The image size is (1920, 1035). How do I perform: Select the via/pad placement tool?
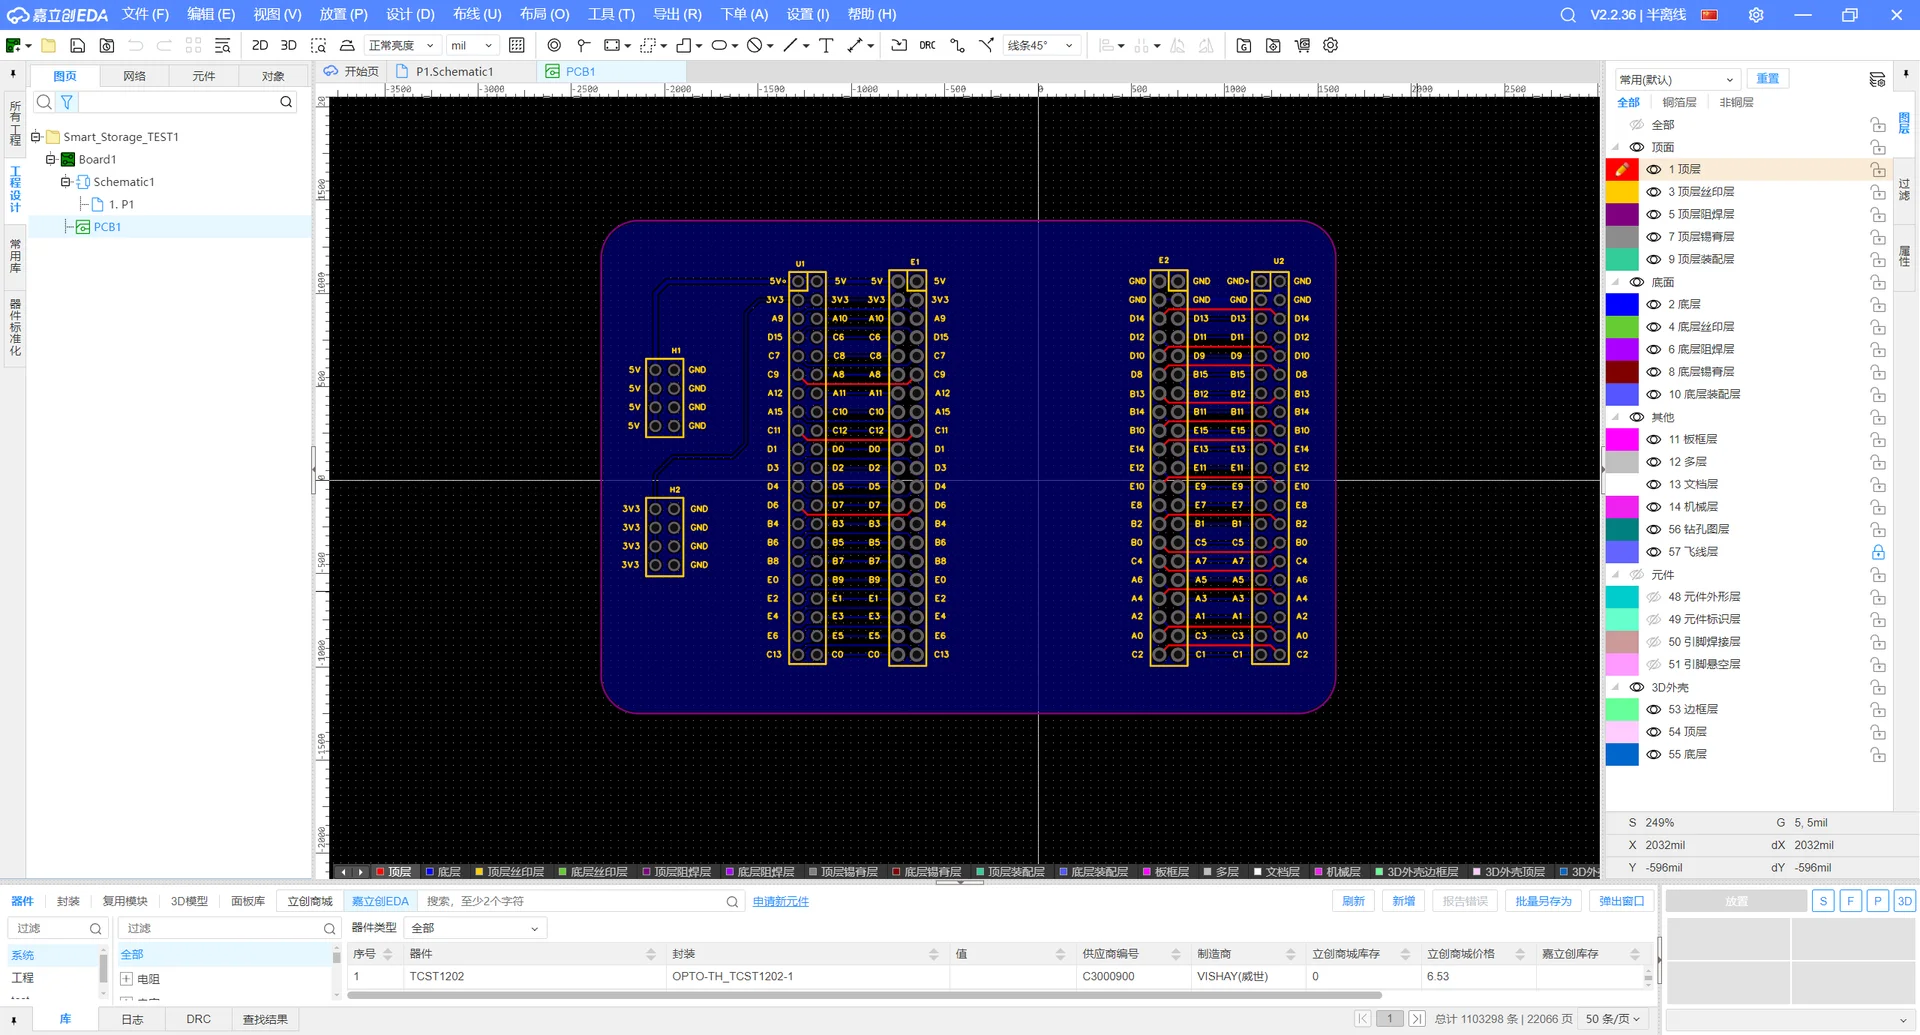pyautogui.click(x=554, y=46)
